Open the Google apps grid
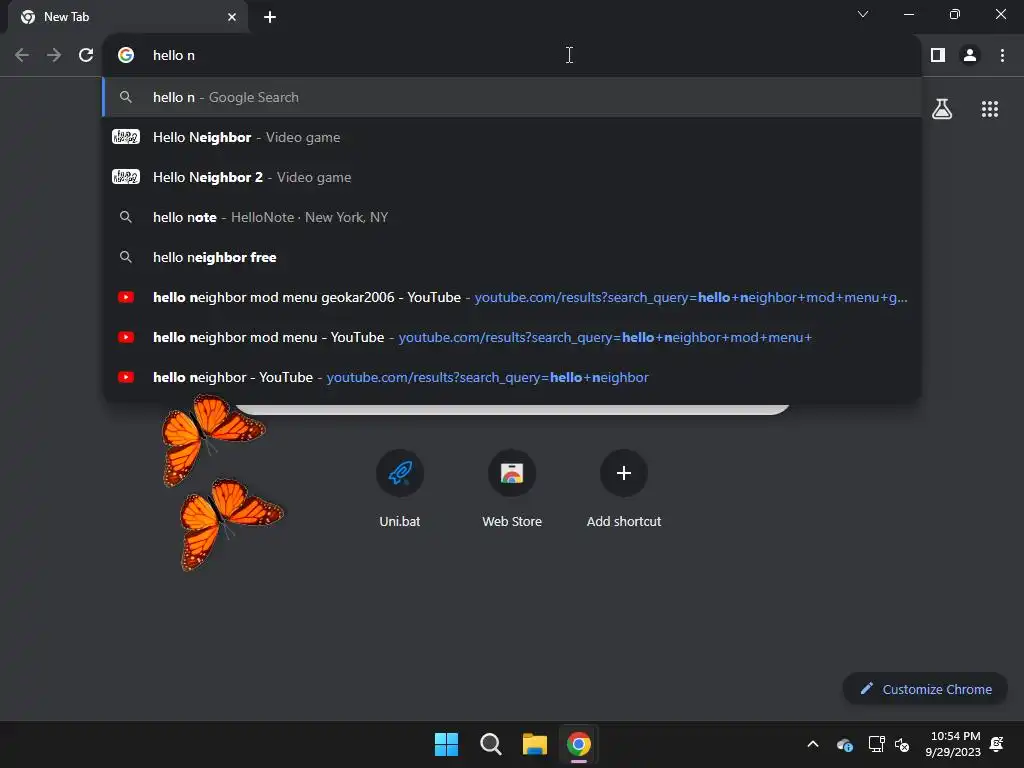This screenshot has width=1024, height=768. point(990,109)
